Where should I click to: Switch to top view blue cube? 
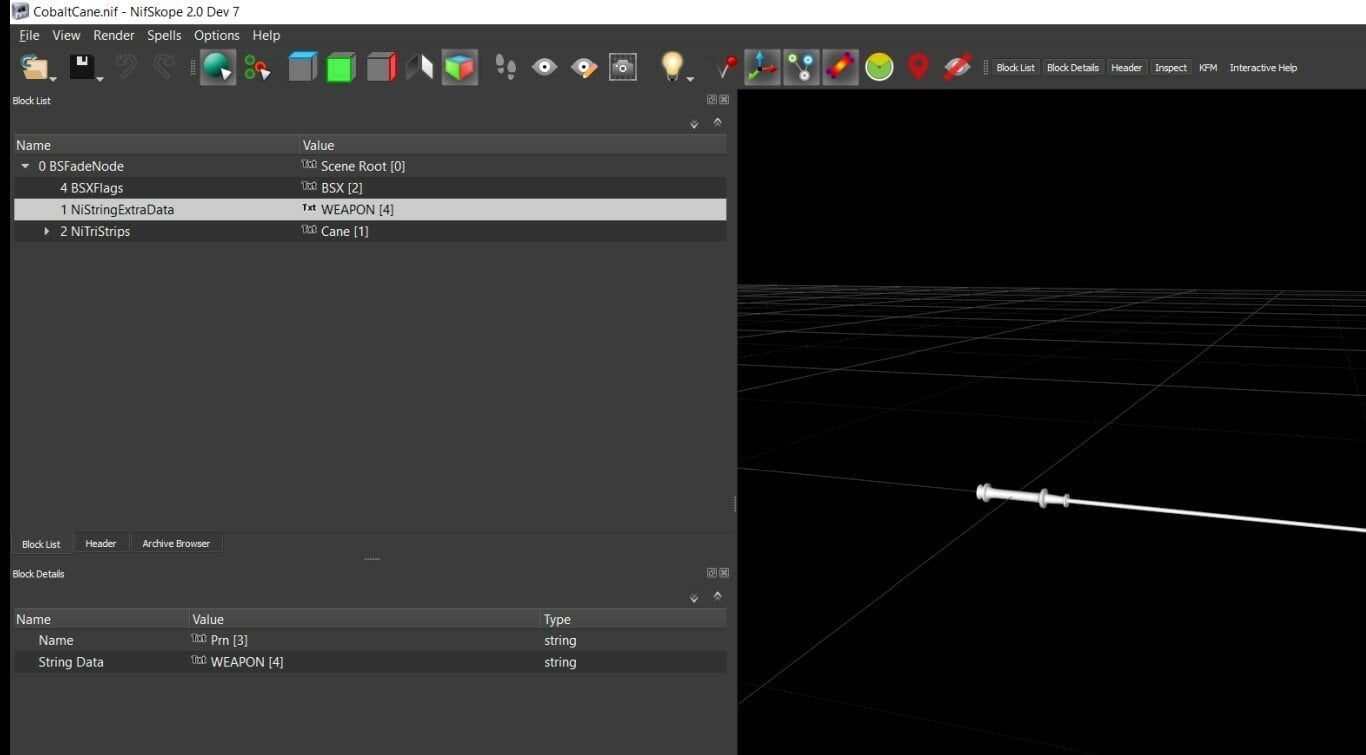[302, 67]
